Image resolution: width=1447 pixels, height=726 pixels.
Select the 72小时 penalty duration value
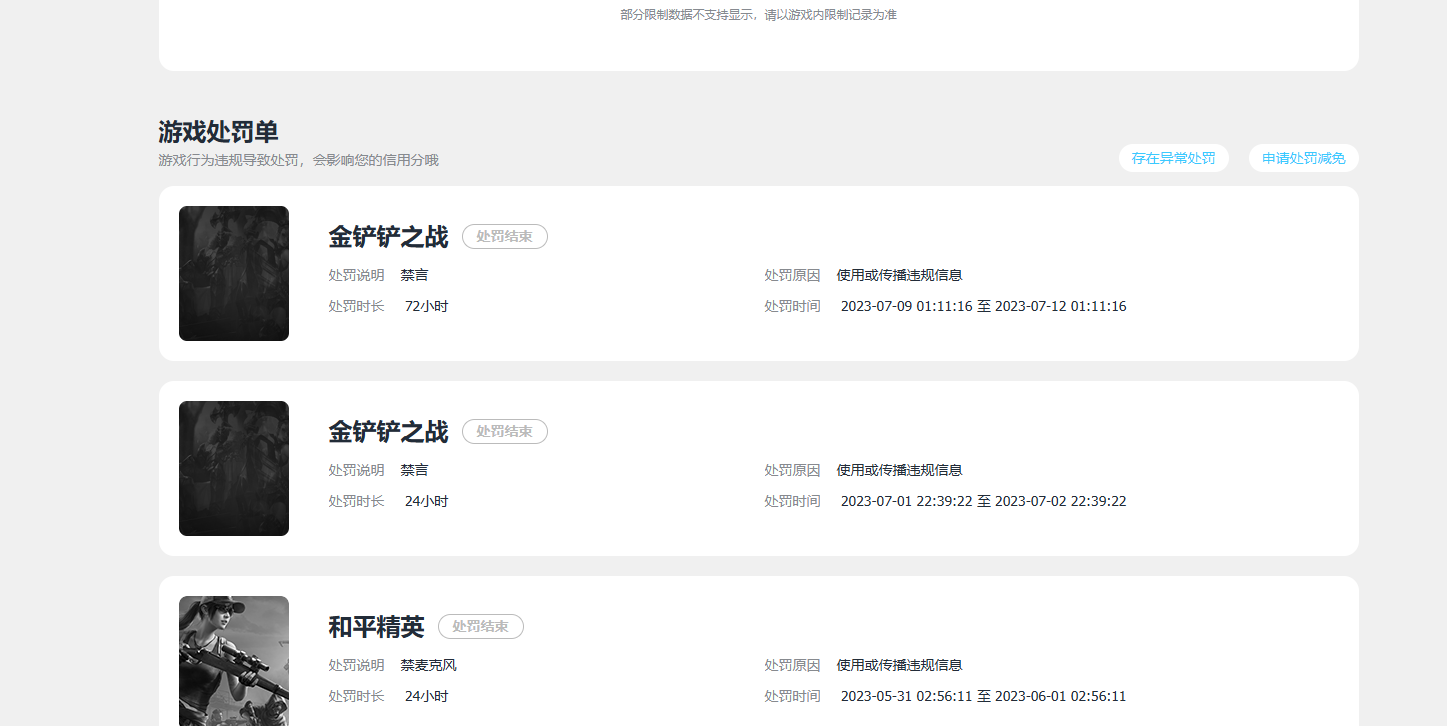[426, 306]
